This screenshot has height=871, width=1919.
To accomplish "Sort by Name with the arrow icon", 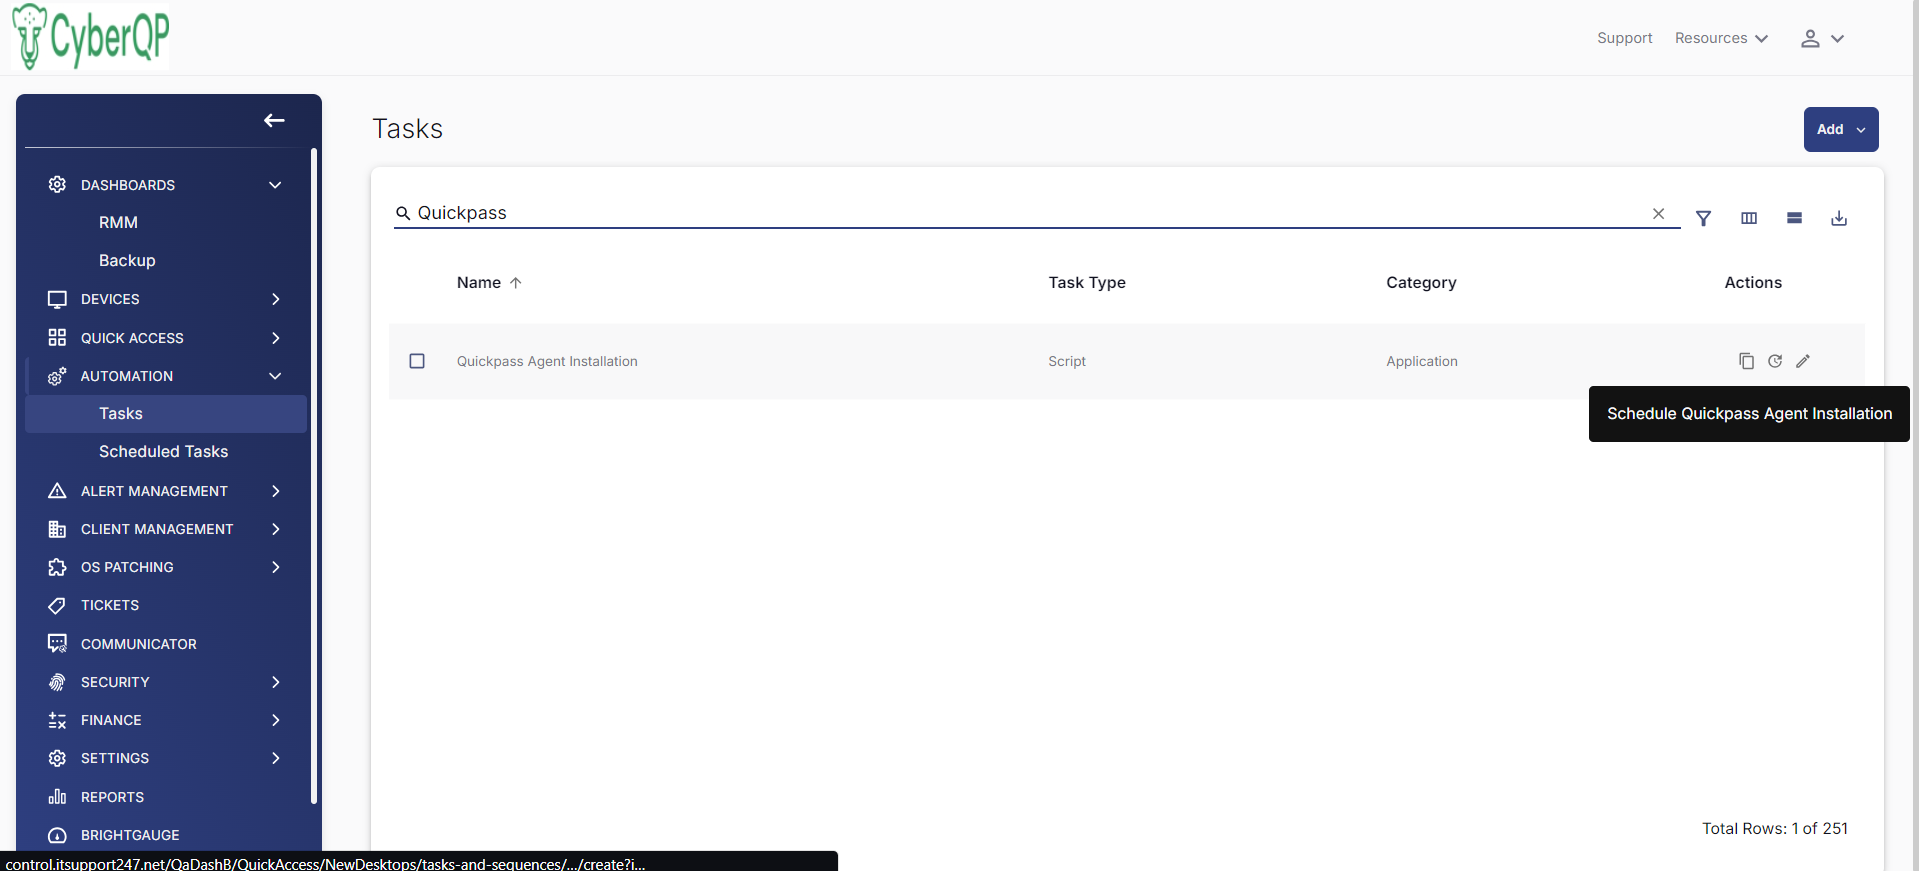I will pyautogui.click(x=516, y=283).
